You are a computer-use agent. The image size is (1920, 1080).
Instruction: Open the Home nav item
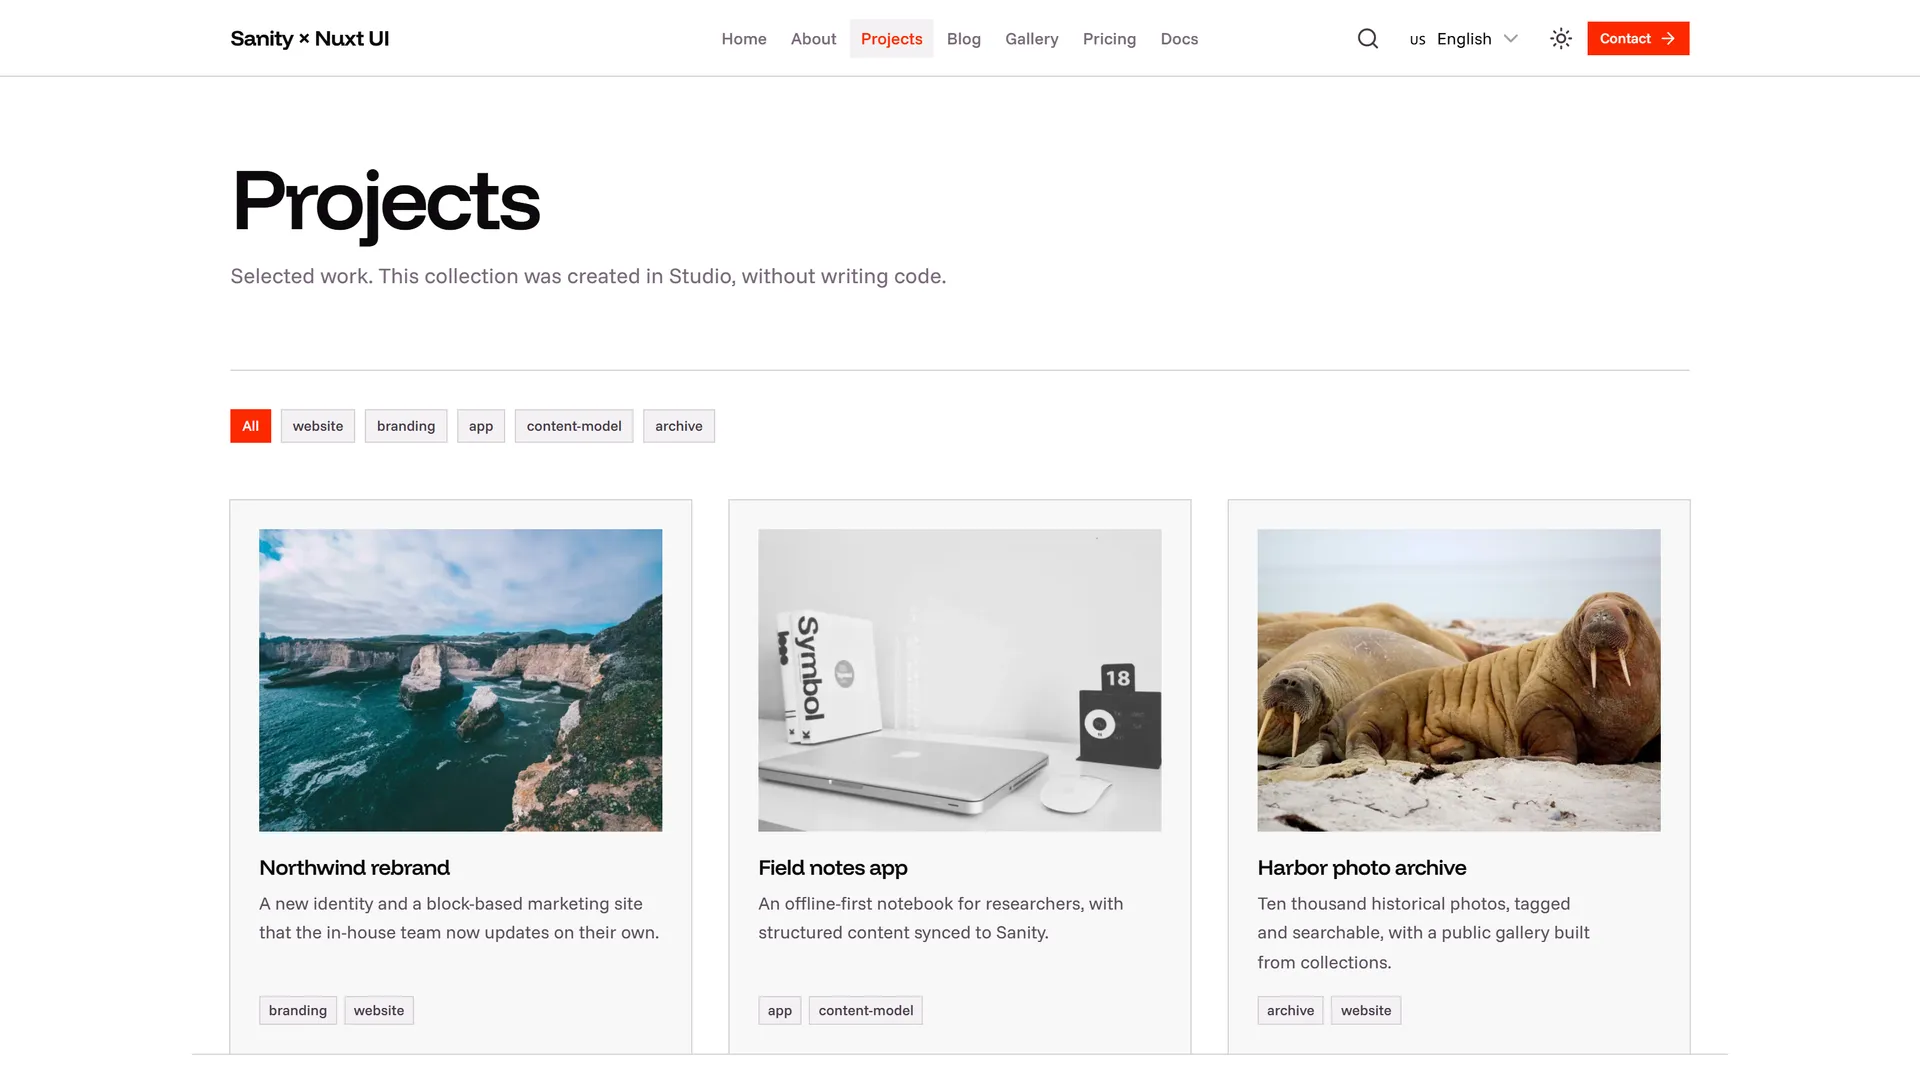pyautogui.click(x=744, y=39)
